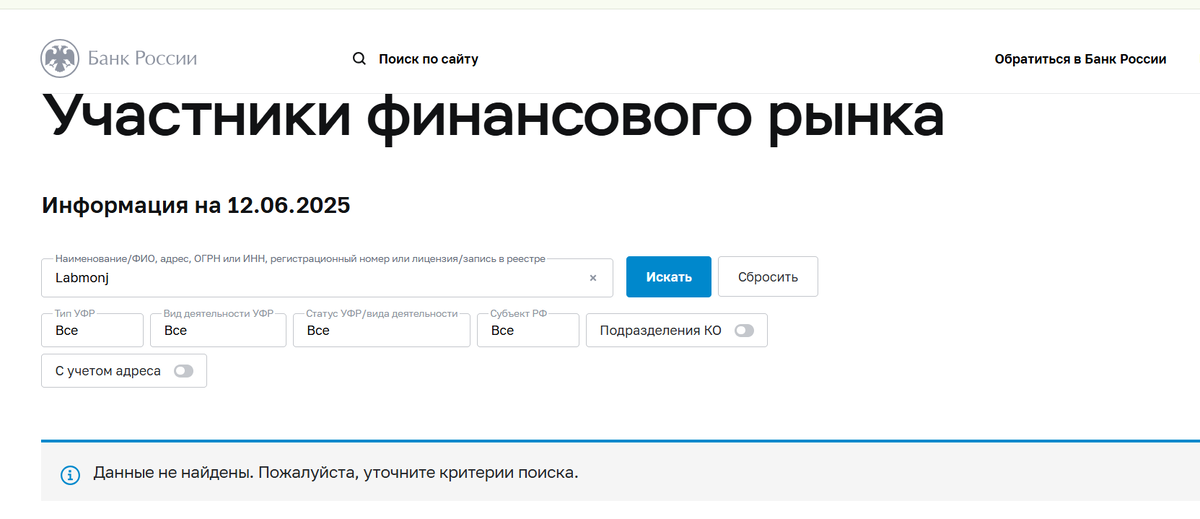Toggle the Подразделения КО switch
The width and height of the screenshot is (1200, 519).
tap(744, 330)
